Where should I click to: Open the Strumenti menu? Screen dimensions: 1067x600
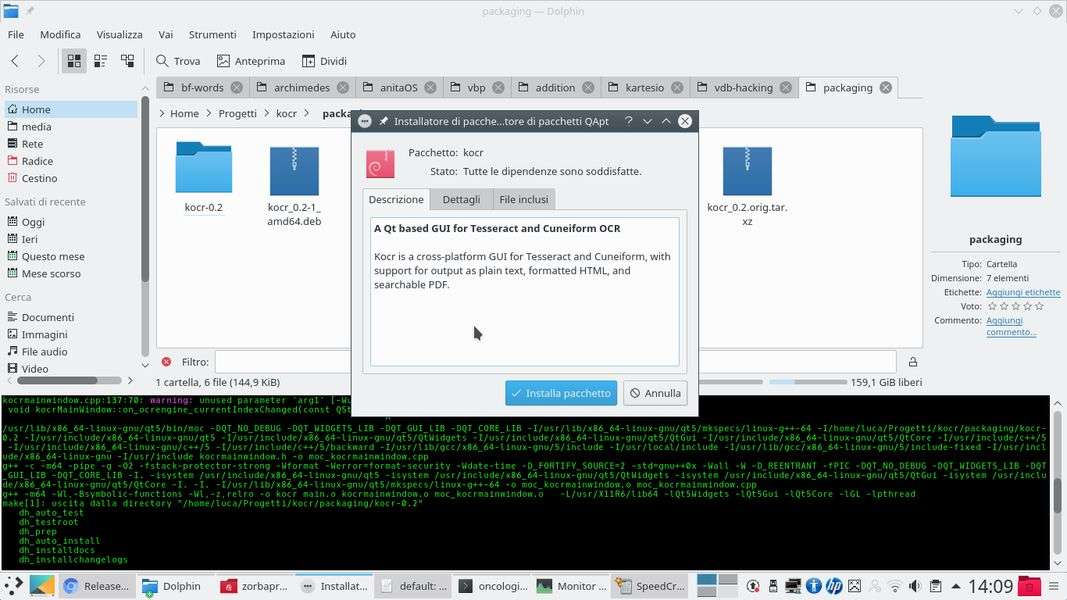coord(212,35)
